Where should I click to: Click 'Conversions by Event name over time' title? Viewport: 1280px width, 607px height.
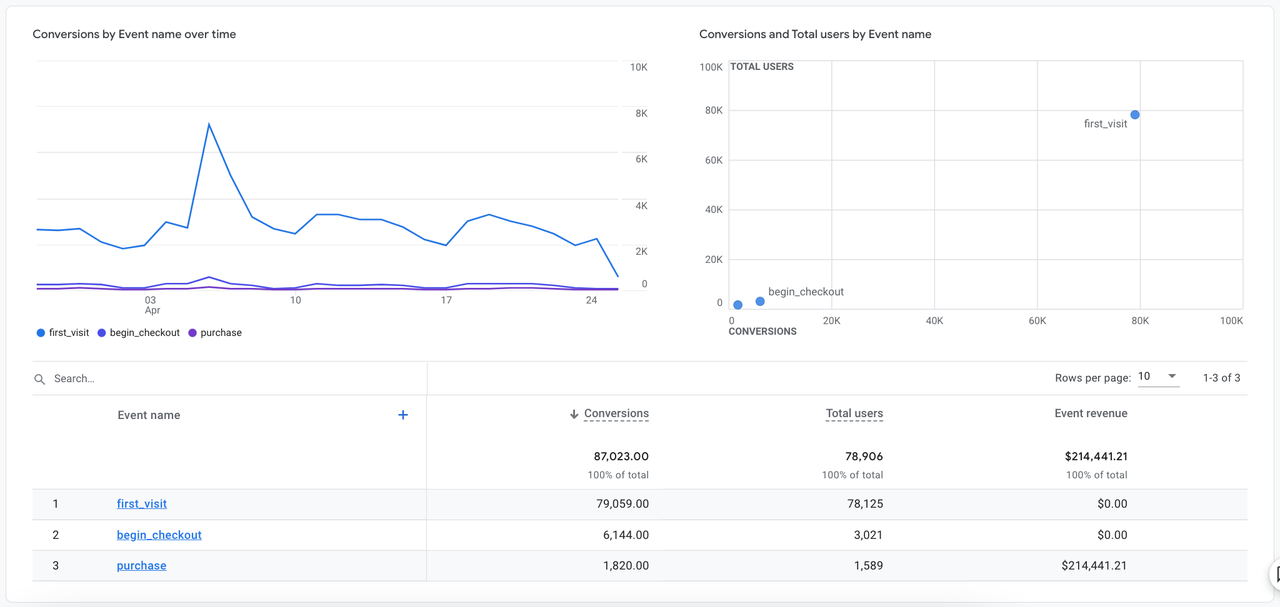134,34
